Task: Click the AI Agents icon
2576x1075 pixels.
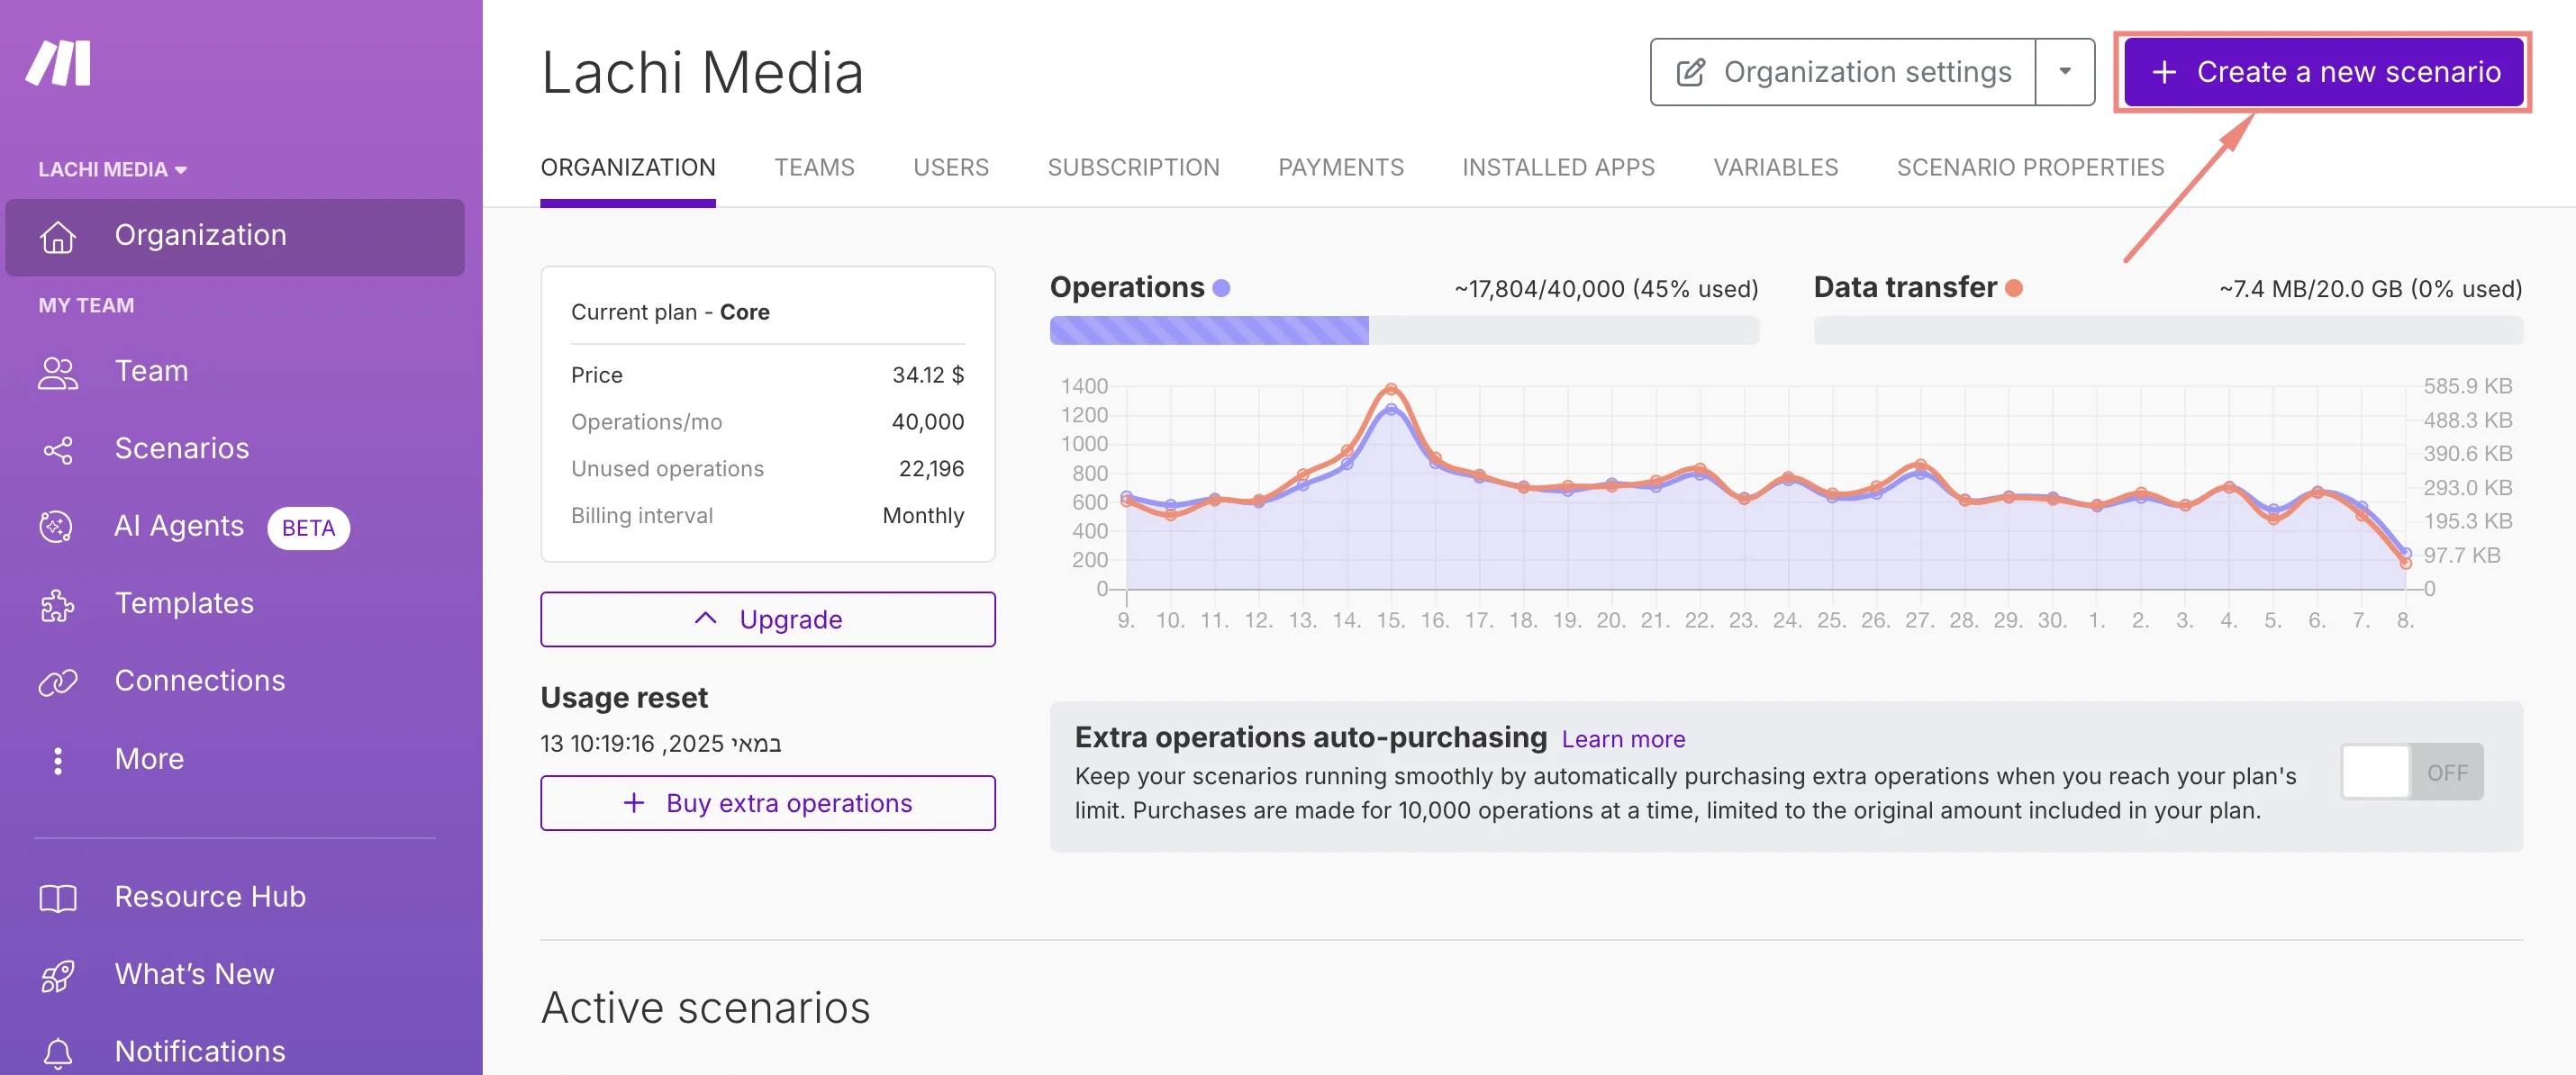Action: pos(56,526)
